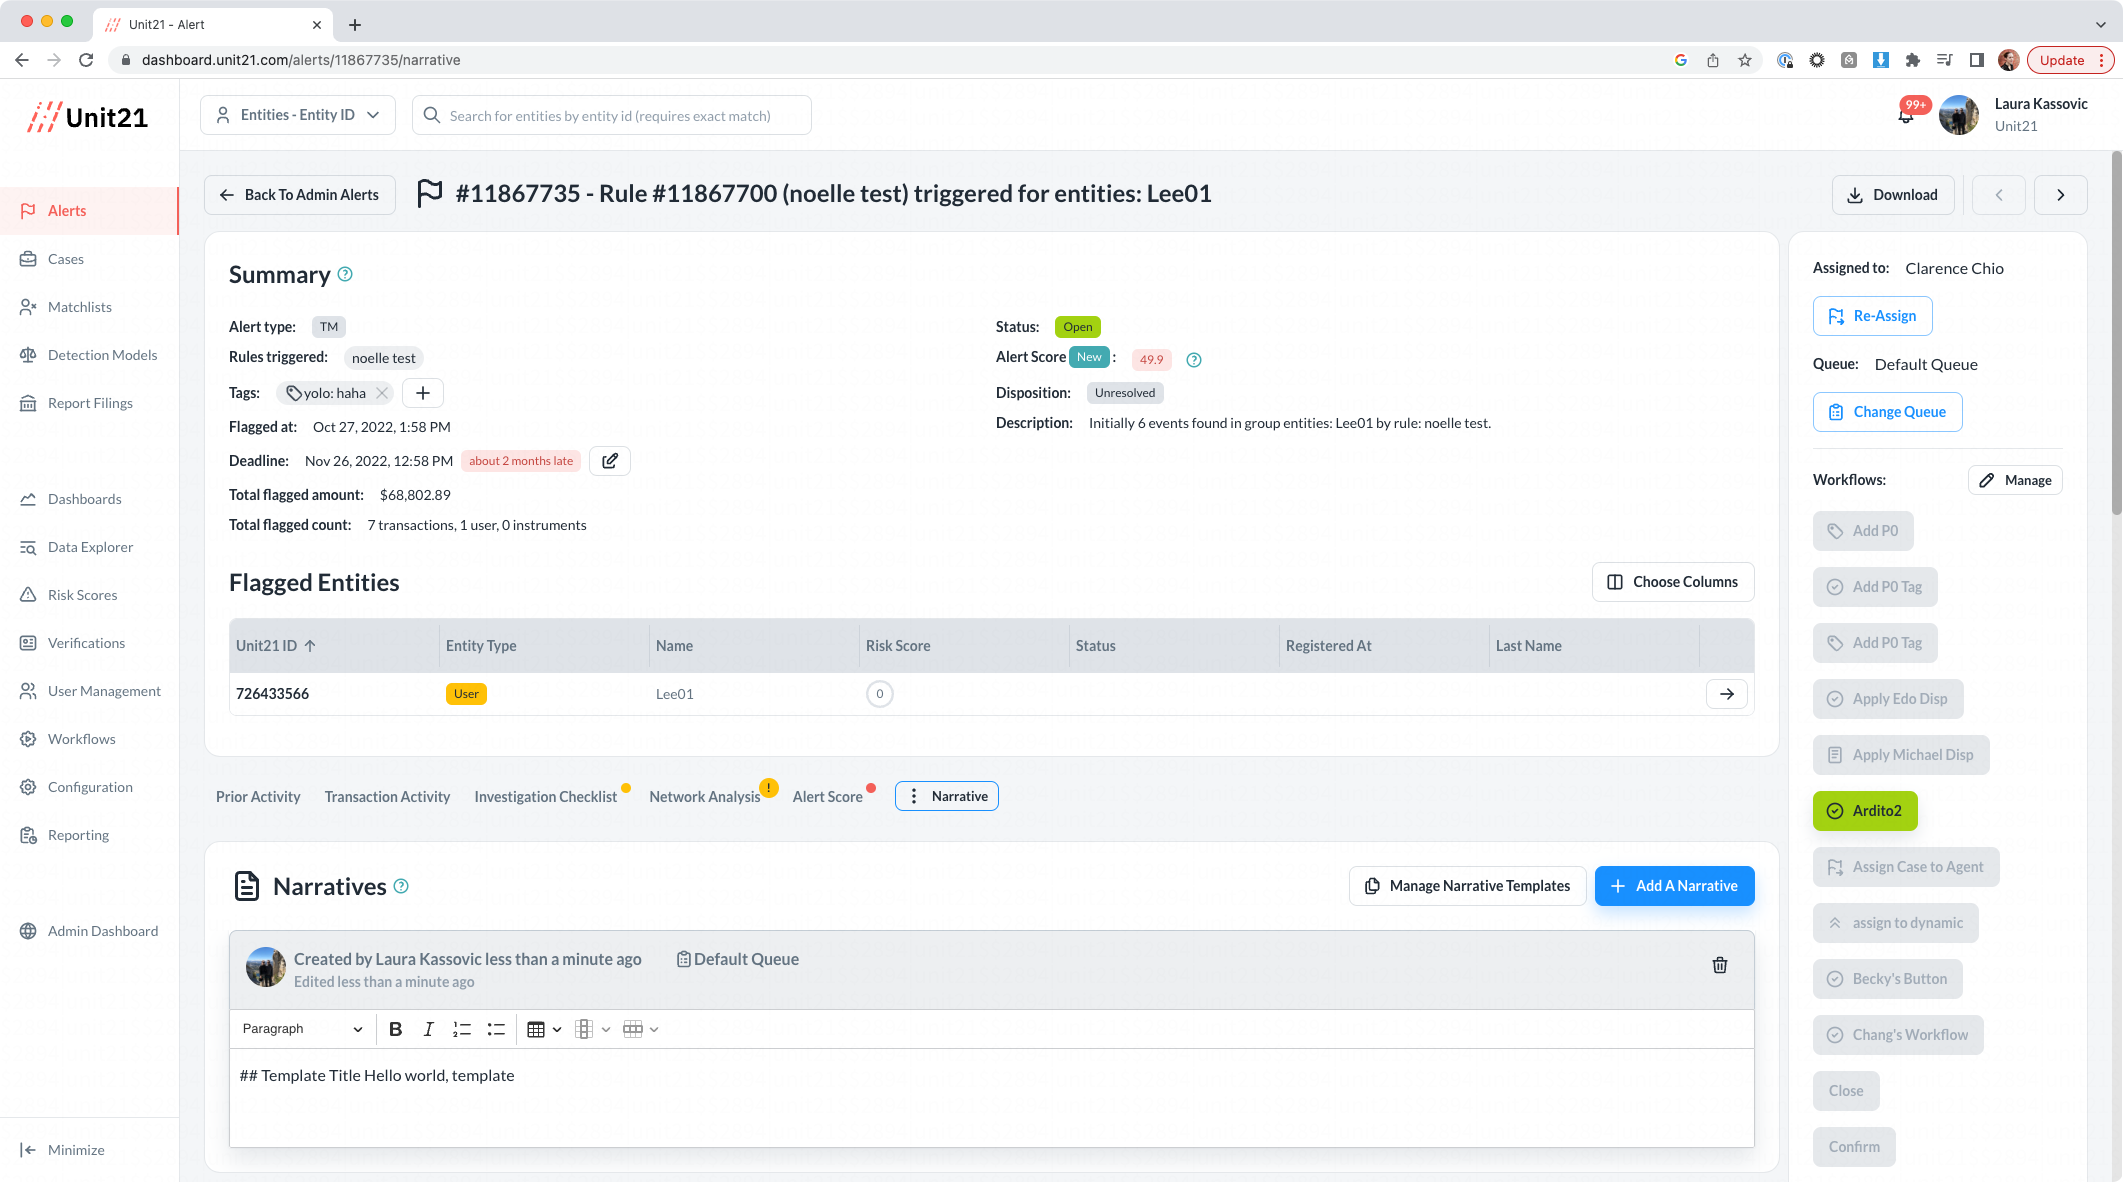This screenshot has height=1182, width=2123.
Task: Add a new tag with the plus button
Action: pos(422,393)
